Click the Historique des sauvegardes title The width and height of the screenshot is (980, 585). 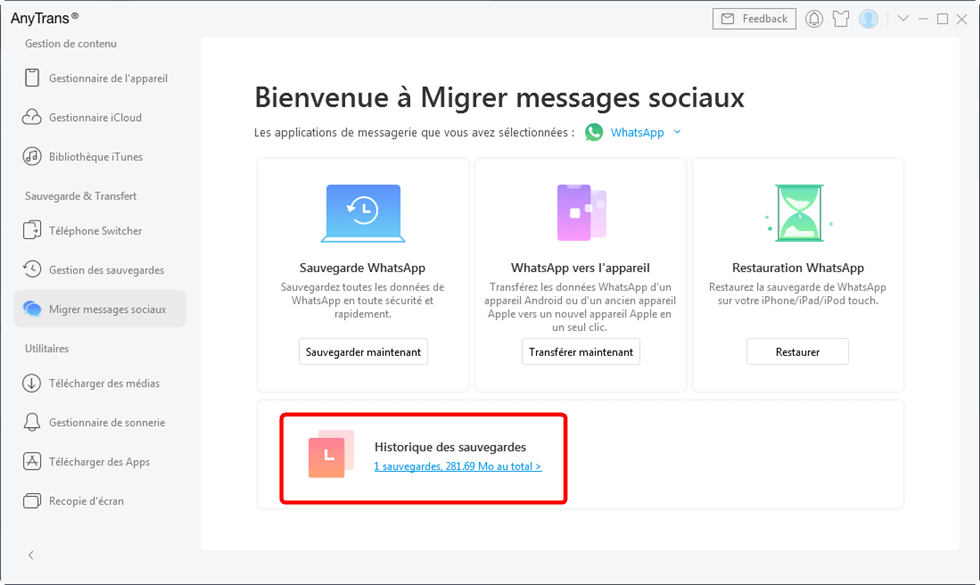[450, 447]
